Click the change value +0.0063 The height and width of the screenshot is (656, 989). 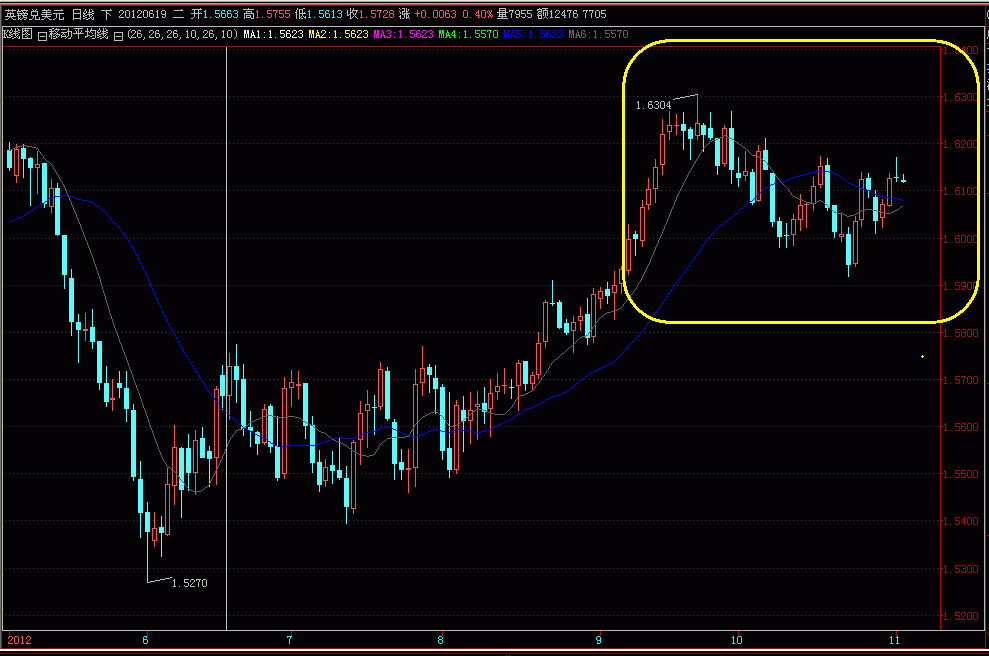pos(435,14)
